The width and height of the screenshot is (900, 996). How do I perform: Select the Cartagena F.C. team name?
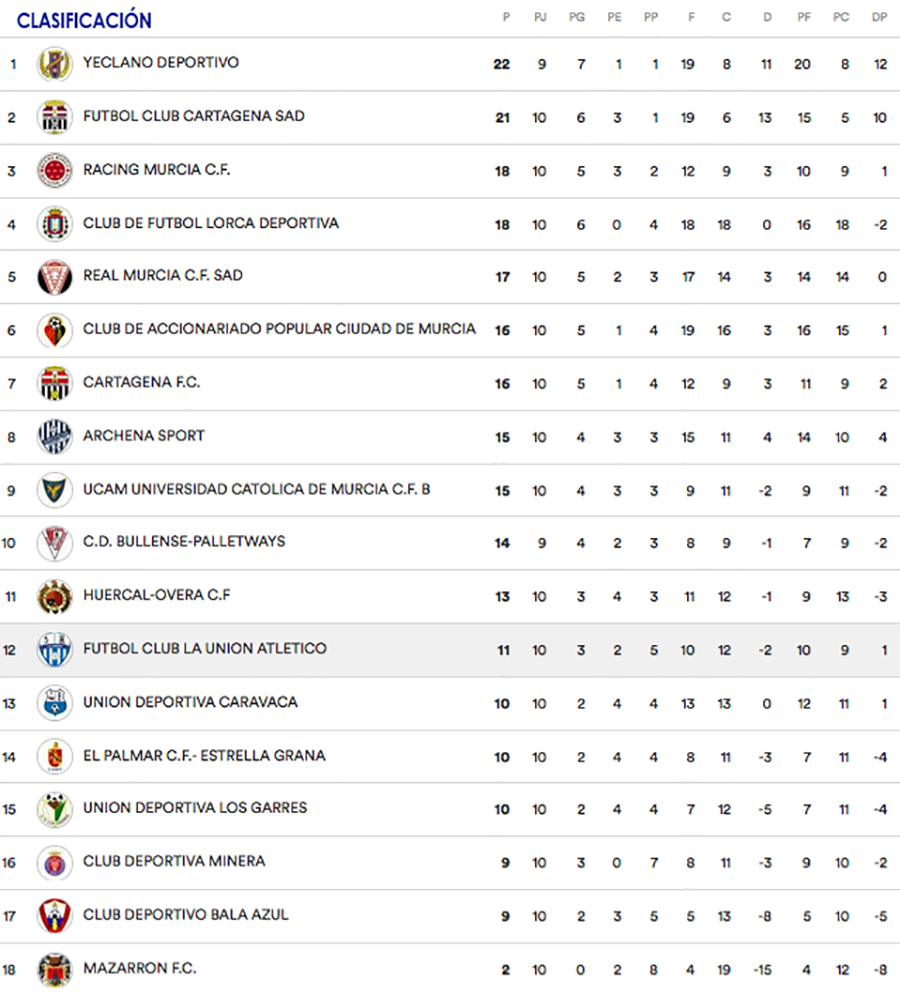click(x=142, y=382)
